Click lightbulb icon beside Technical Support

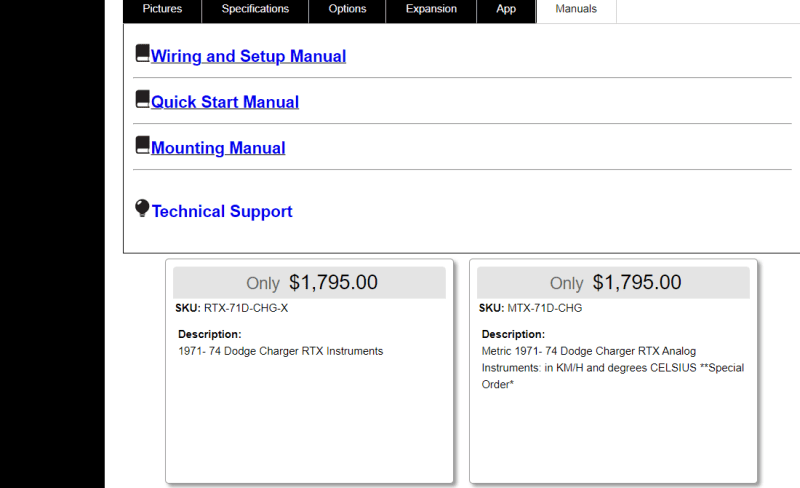(x=142, y=208)
